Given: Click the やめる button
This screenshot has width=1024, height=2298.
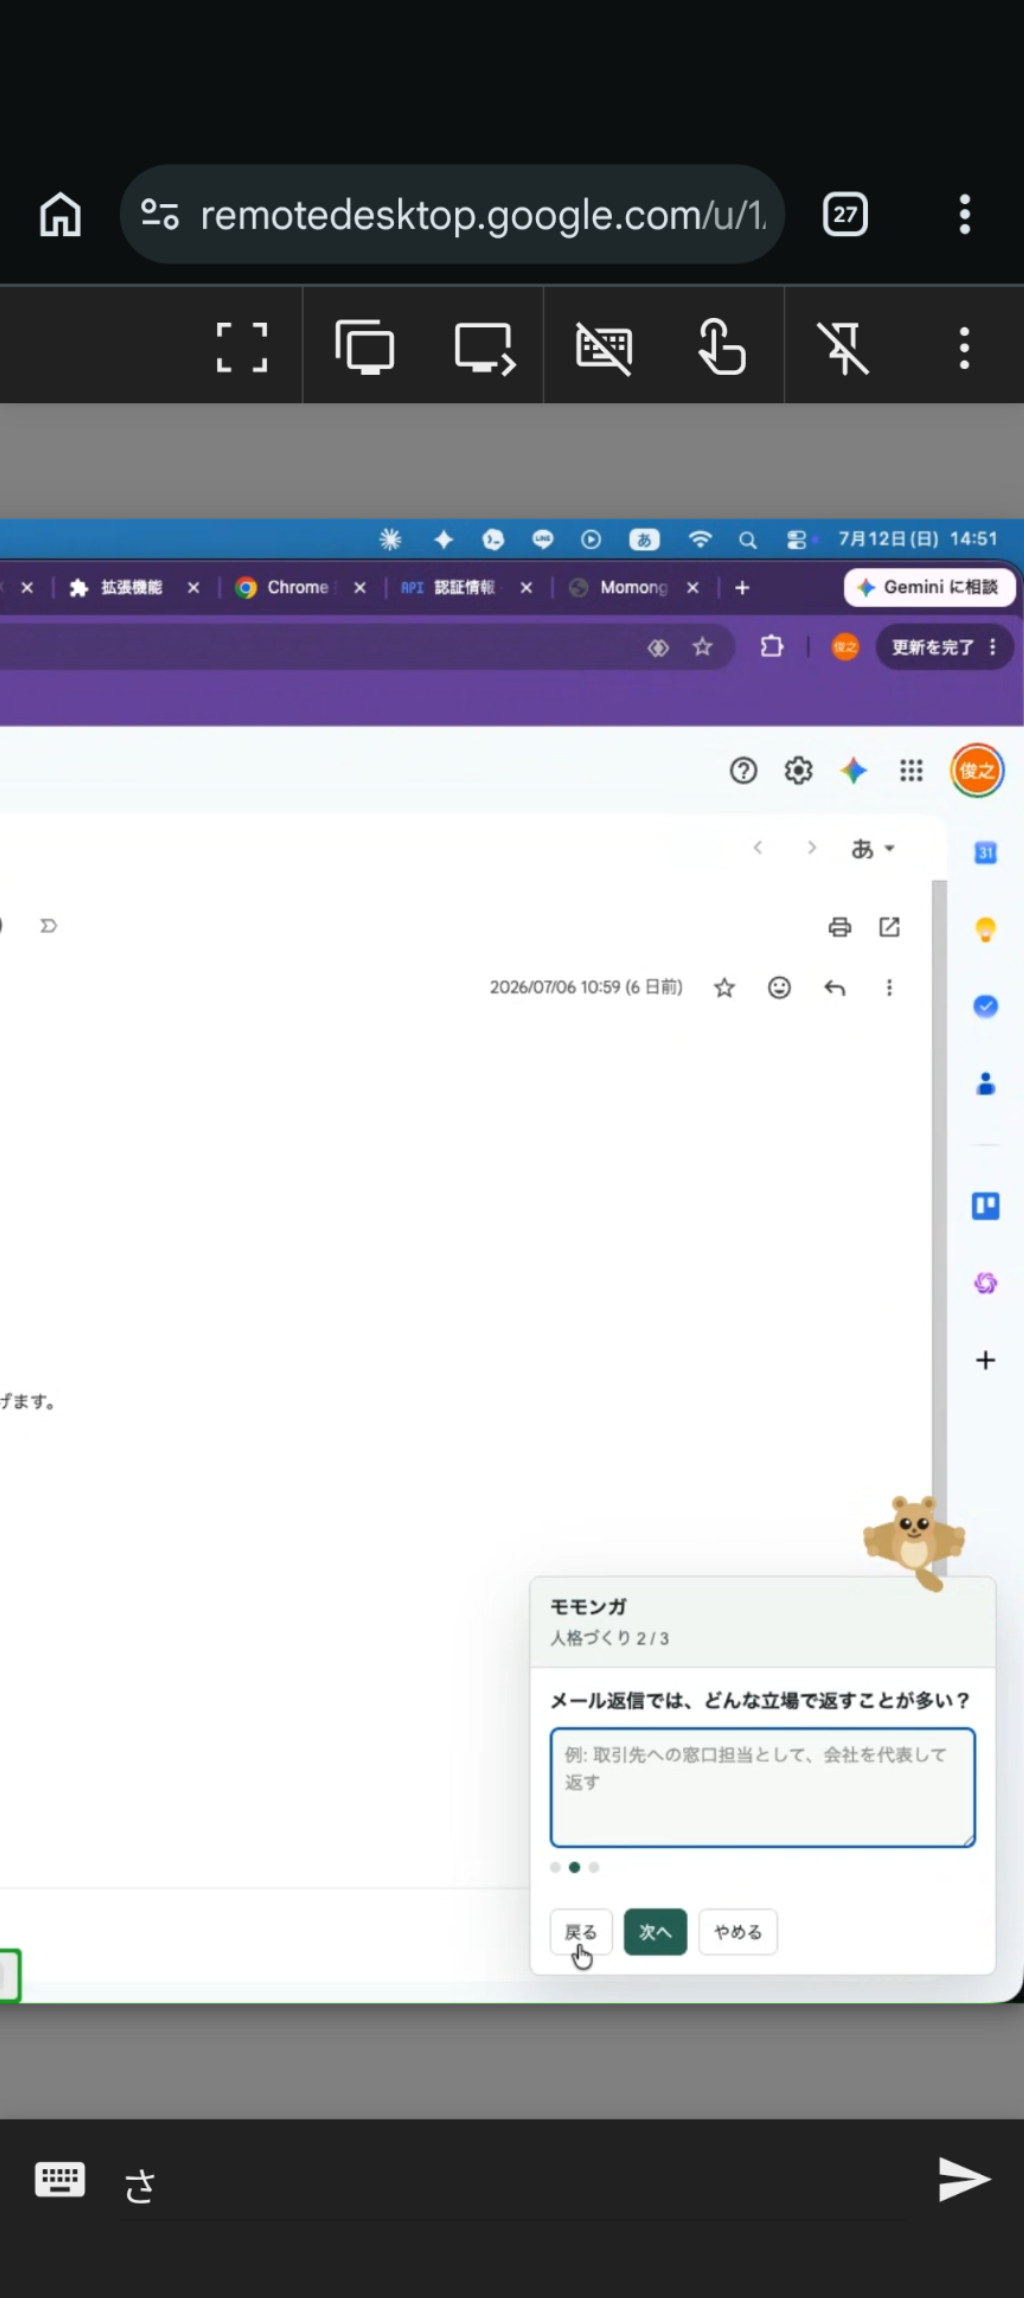Looking at the screenshot, I should [x=738, y=1931].
